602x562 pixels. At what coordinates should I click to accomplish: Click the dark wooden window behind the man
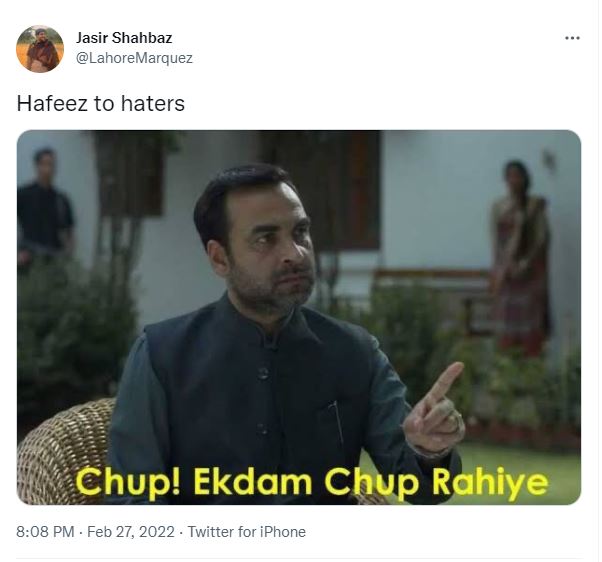[324, 190]
